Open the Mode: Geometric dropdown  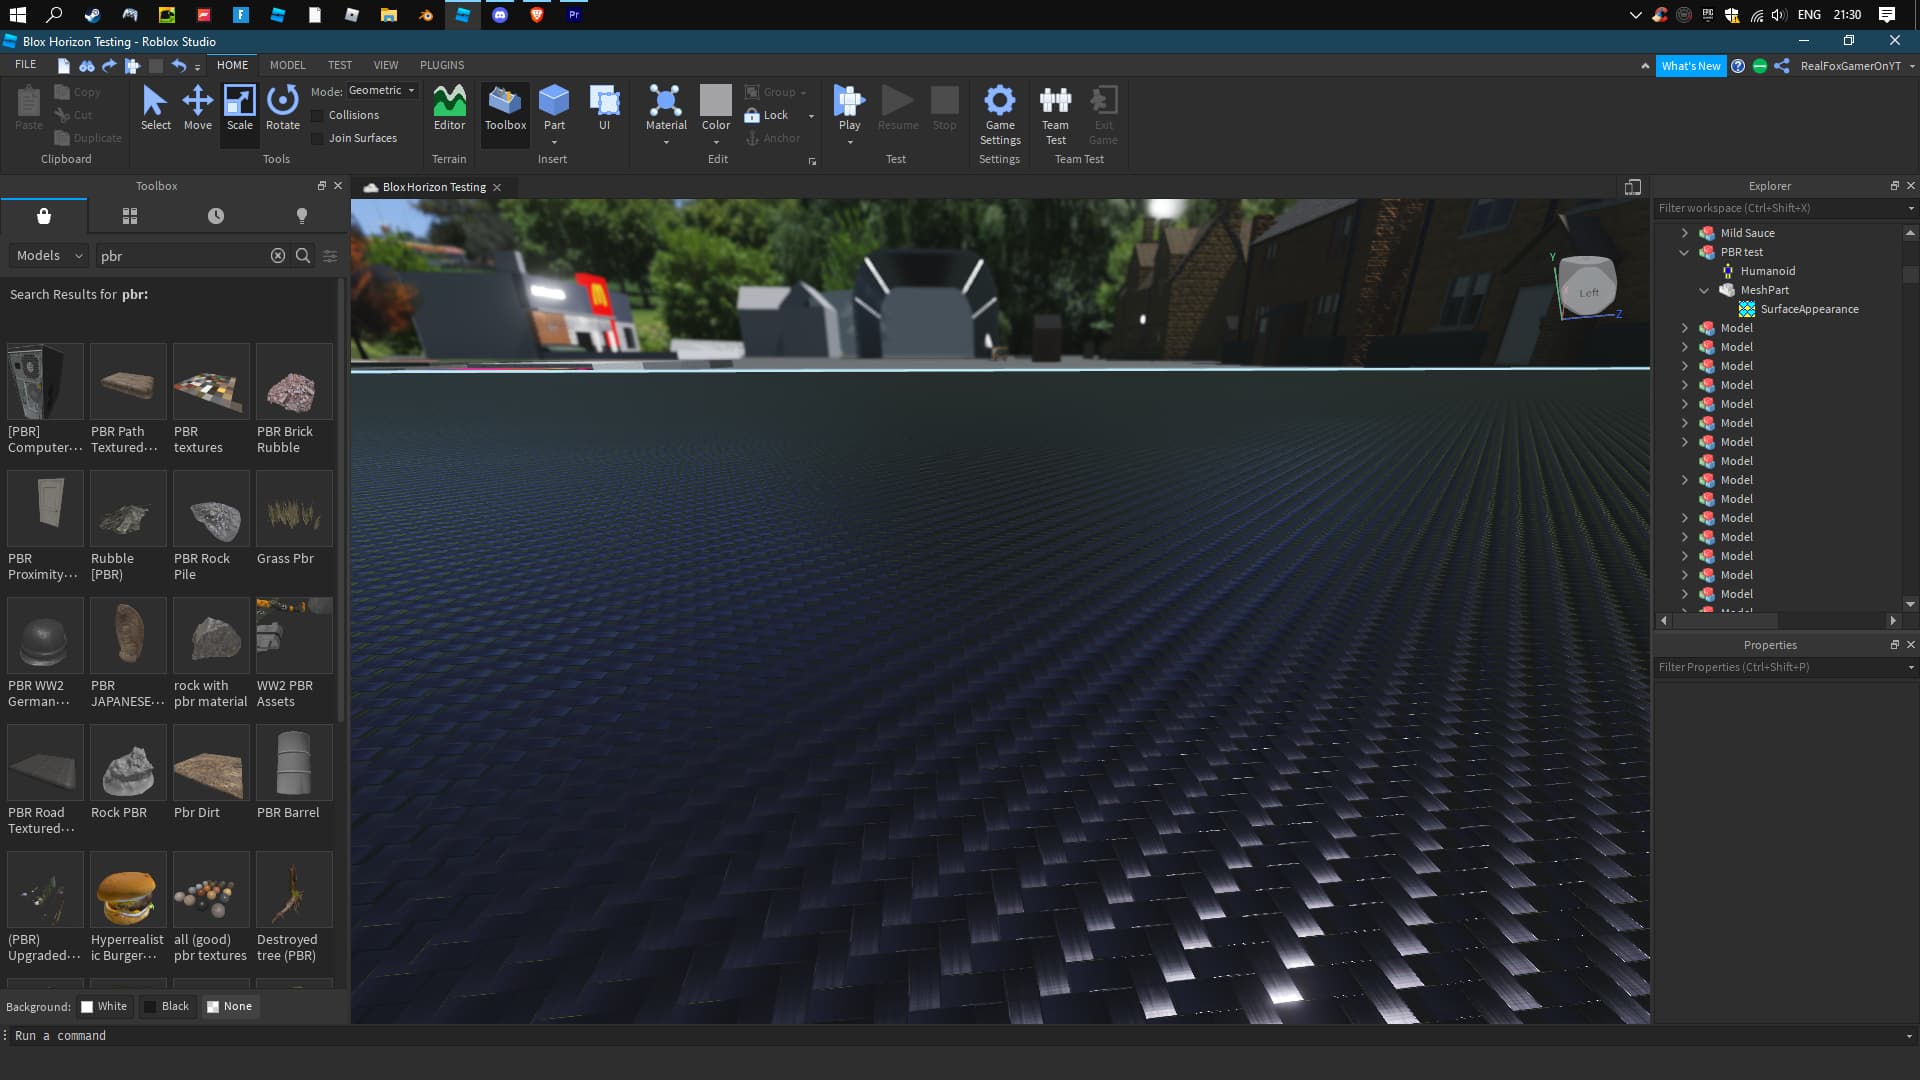pos(381,90)
